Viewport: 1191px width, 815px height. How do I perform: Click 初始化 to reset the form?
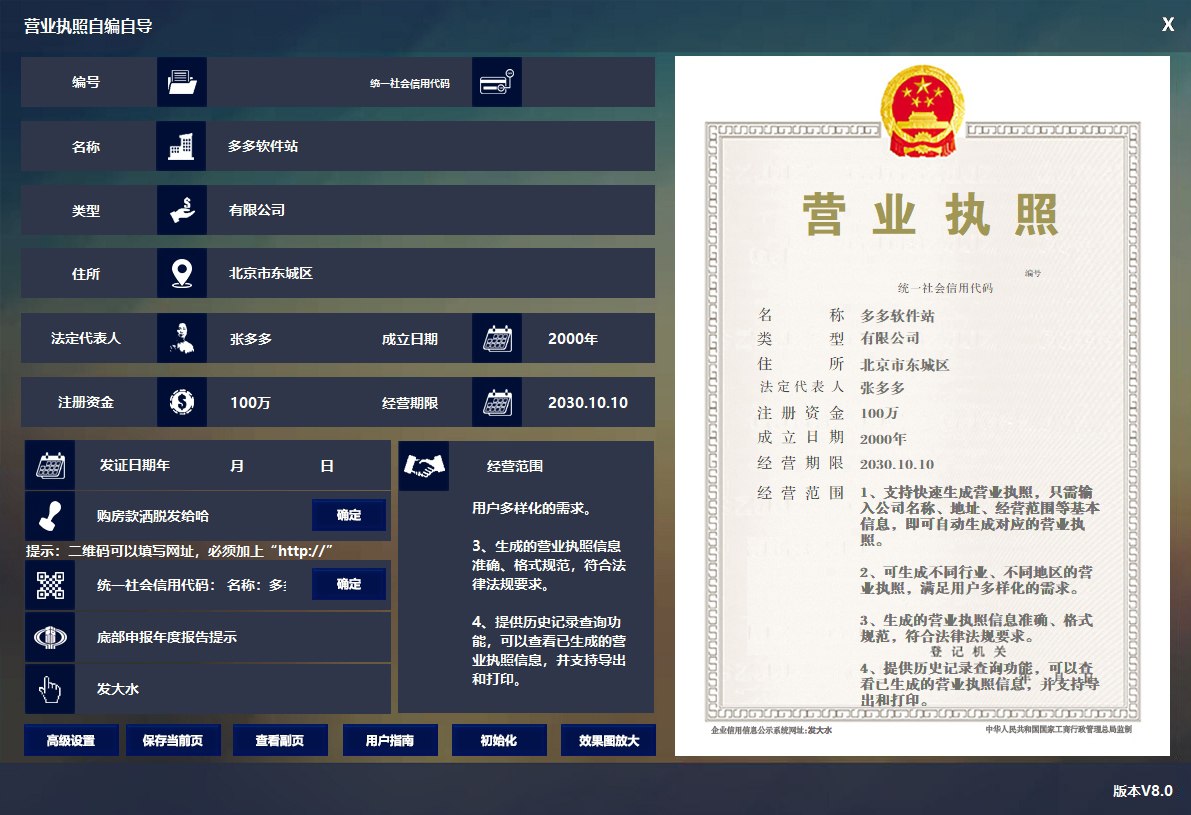point(498,740)
